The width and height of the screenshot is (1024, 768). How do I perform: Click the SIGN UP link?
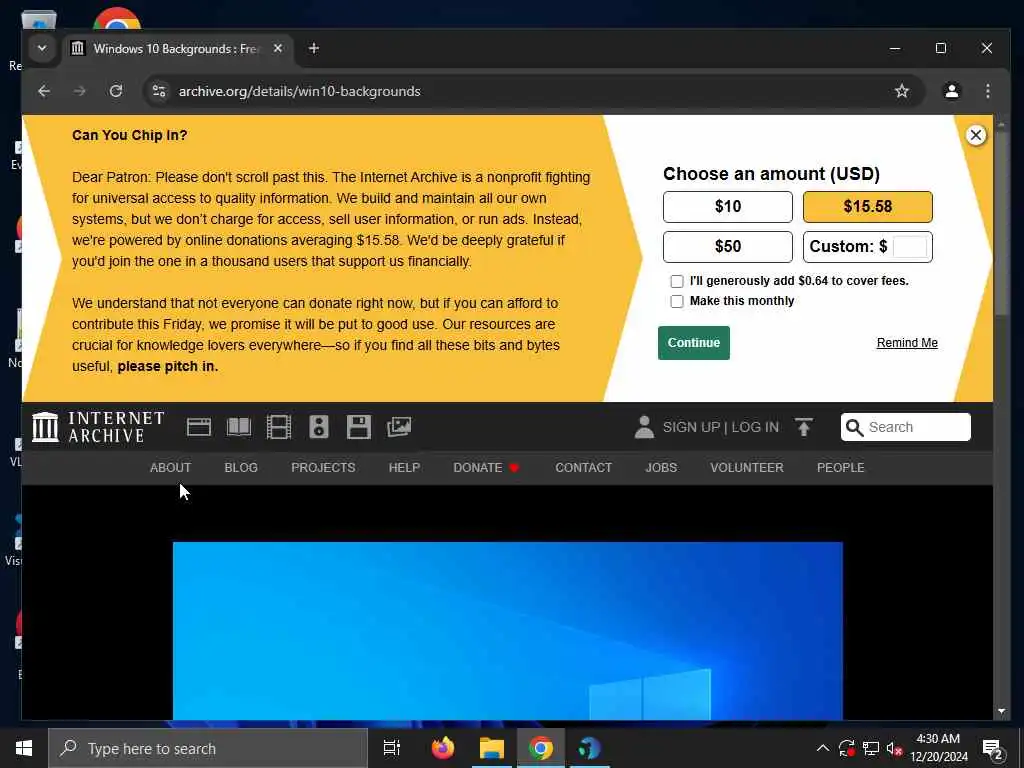[691, 427]
